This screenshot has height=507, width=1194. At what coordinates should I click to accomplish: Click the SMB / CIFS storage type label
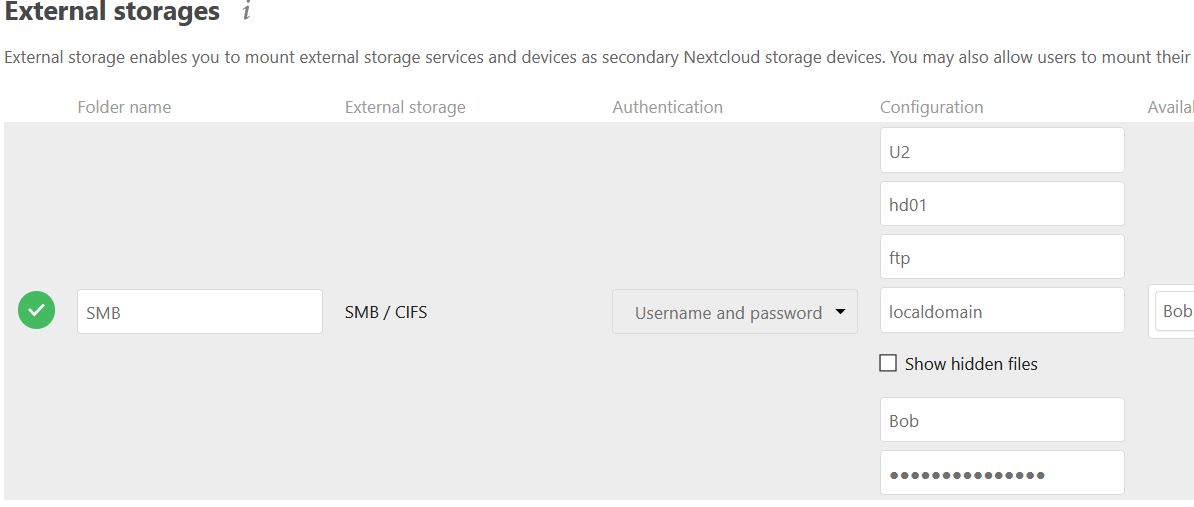point(386,312)
